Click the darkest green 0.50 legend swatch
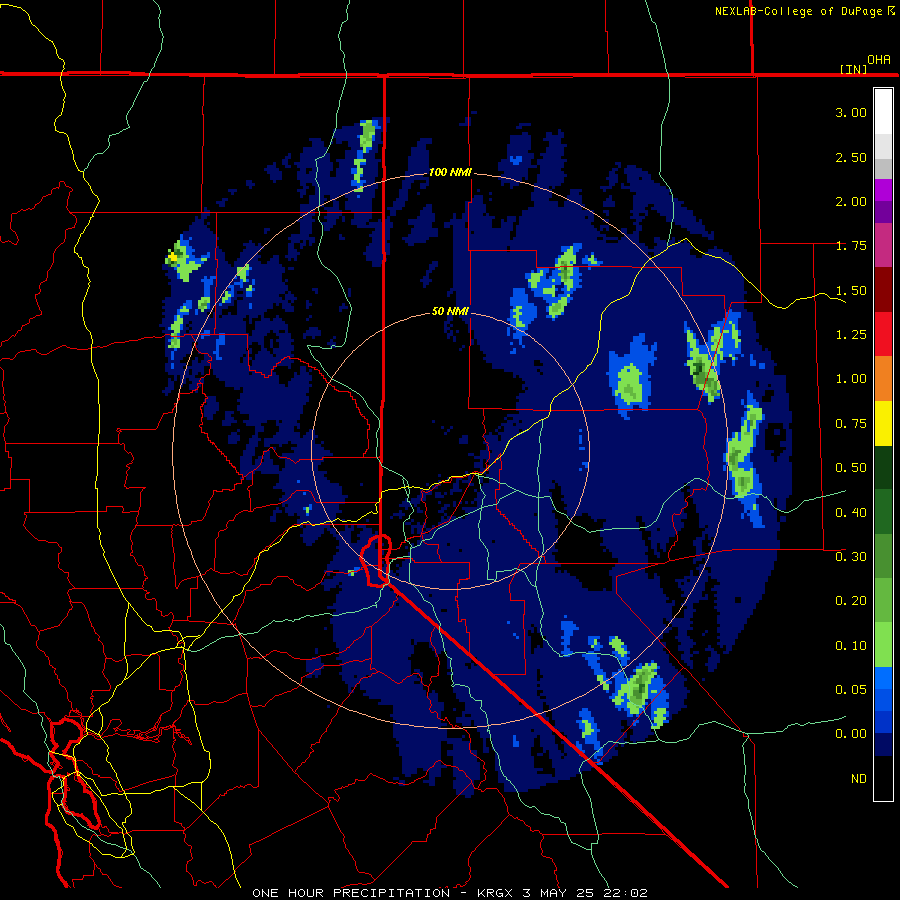This screenshot has width=900, height=900. click(883, 467)
